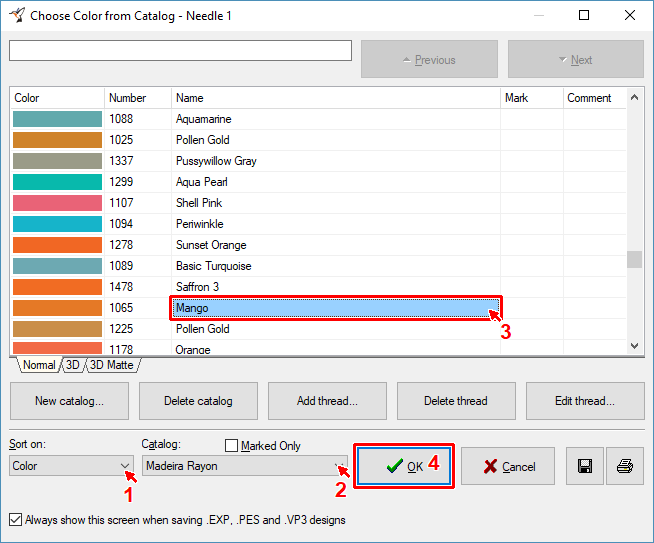Click Edit thread button
This screenshot has width=654, height=543.
pyautogui.click(x=585, y=401)
